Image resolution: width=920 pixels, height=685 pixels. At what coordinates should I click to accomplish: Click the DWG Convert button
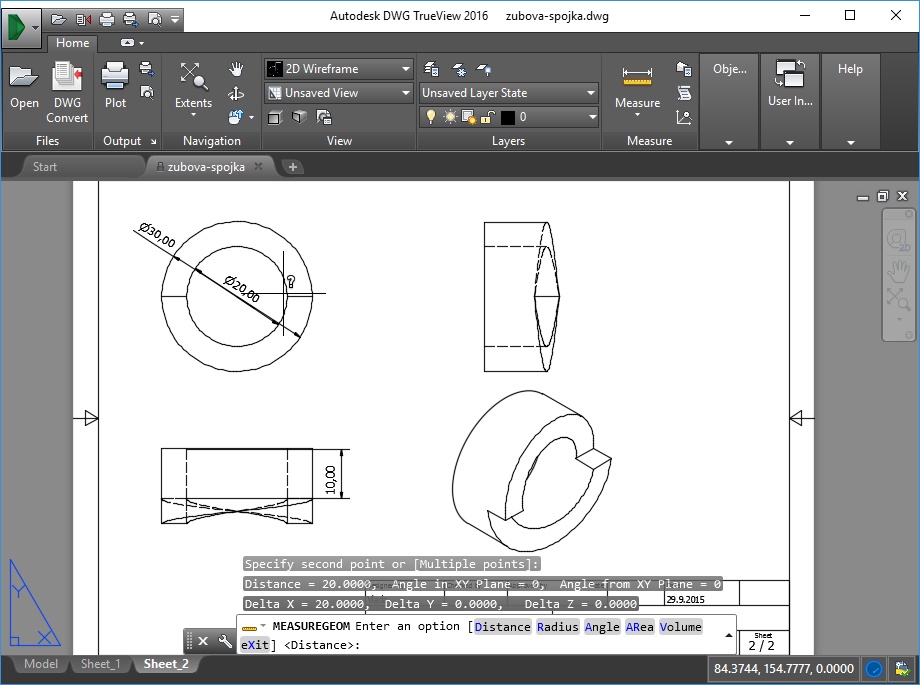point(67,88)
